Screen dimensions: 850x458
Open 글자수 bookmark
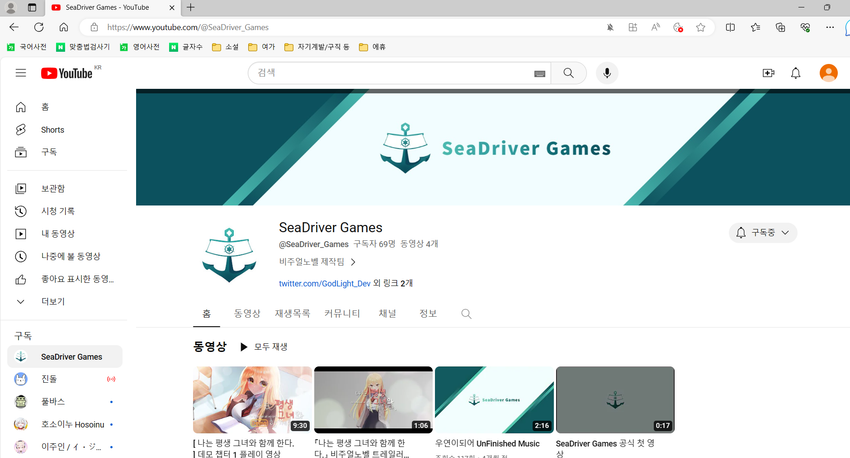point(186,47)
